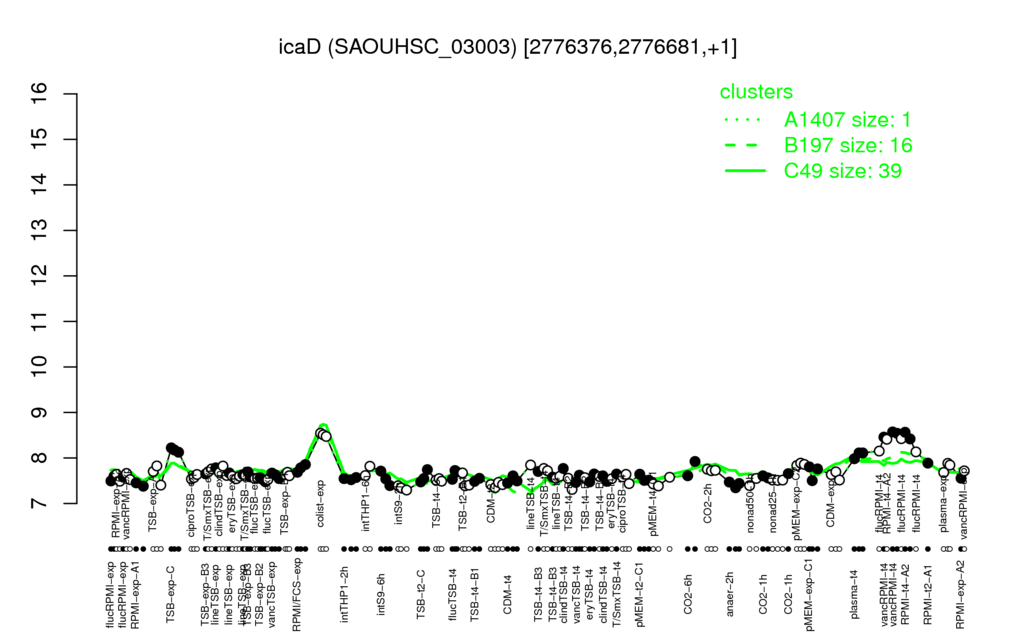This screenshot has height=640, width=1024.
Task: Click legend entry 'A1407 size: 1'
Action: (847, 120)
